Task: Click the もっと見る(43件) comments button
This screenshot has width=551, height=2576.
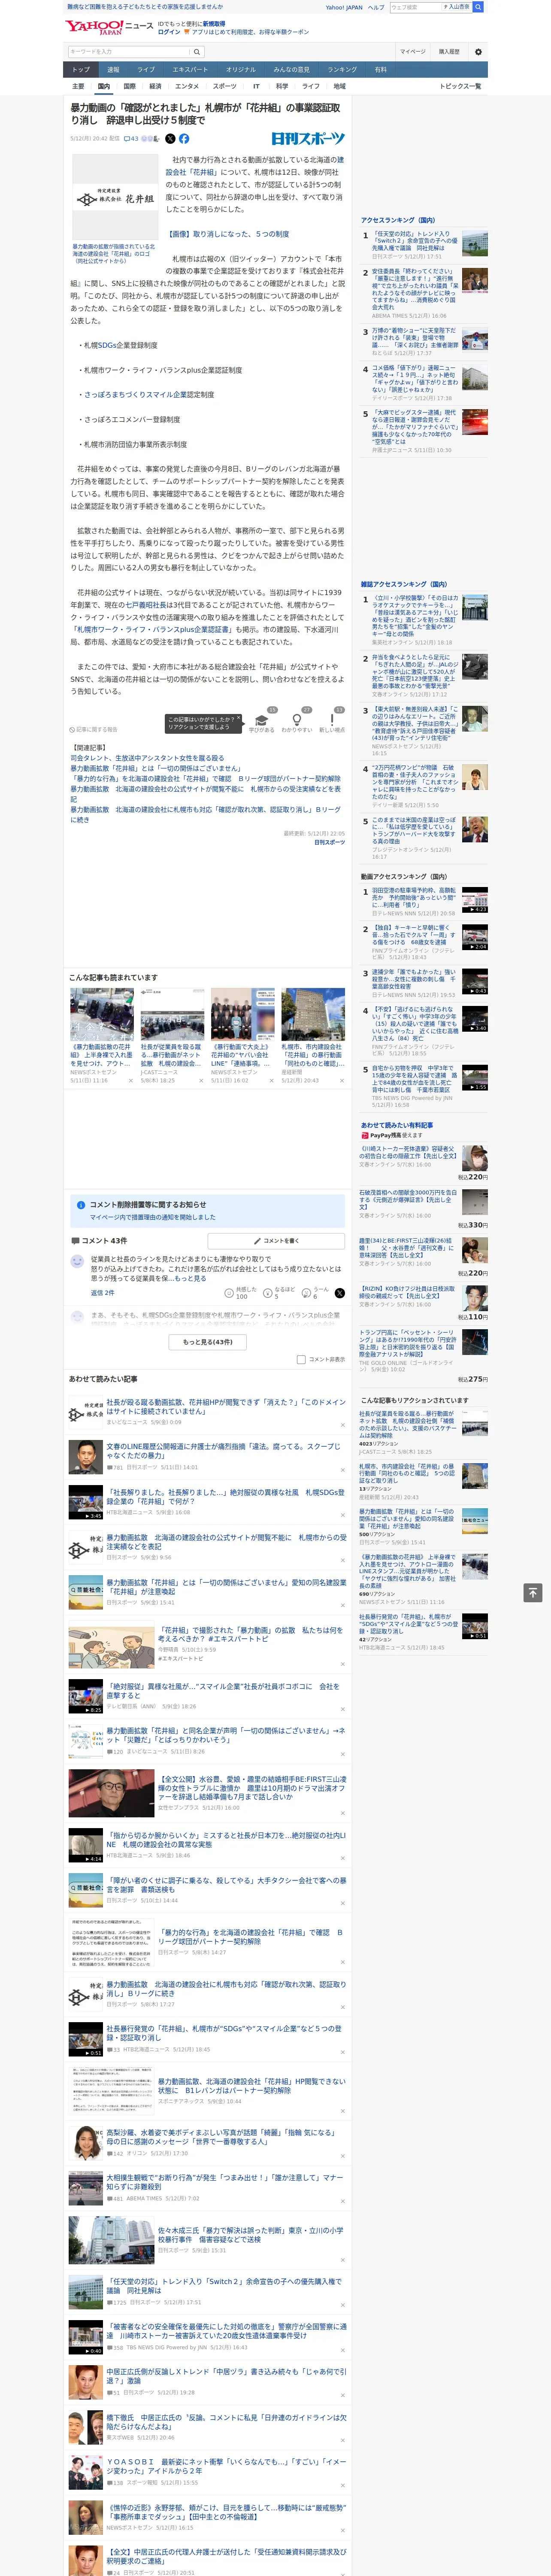Action: pos(208,1342)
